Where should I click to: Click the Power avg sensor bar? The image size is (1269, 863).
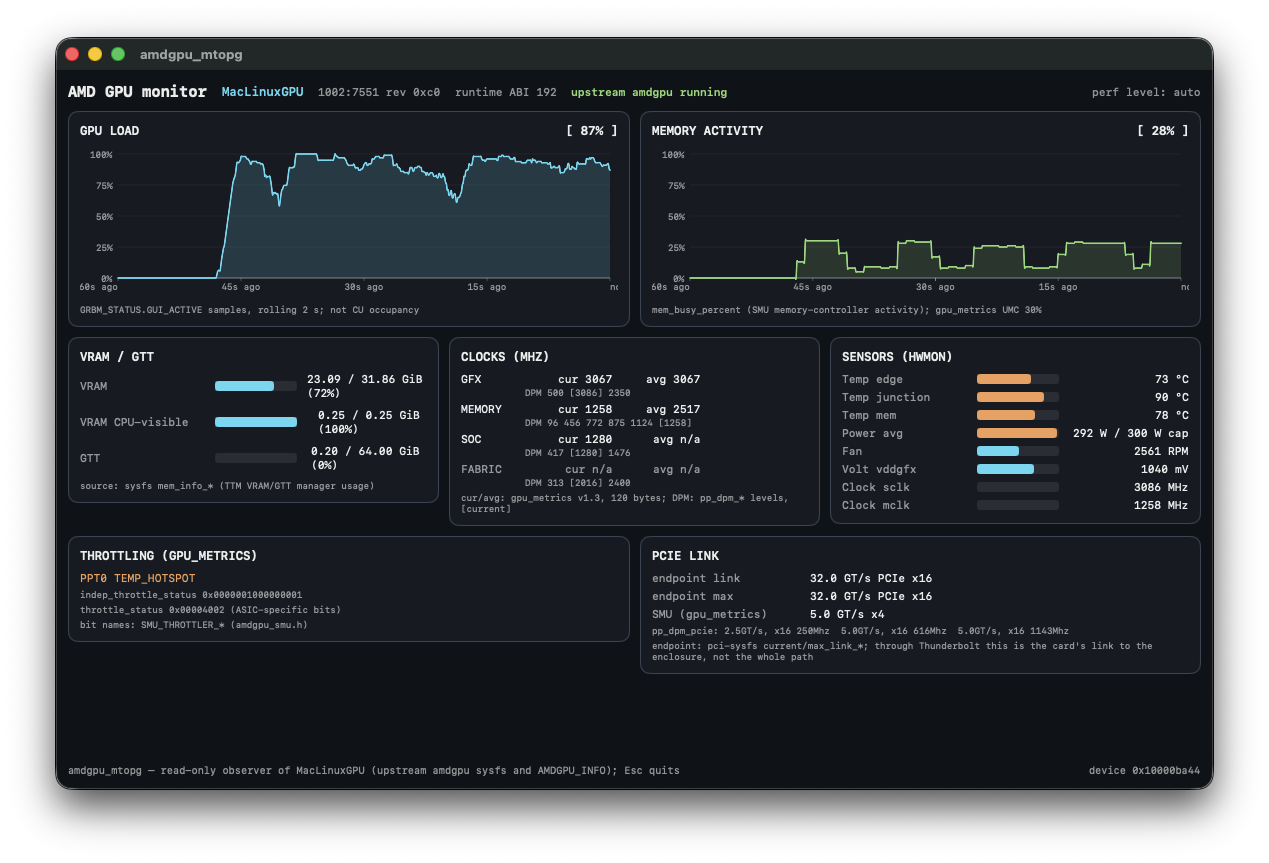(x=1018, y=433)
